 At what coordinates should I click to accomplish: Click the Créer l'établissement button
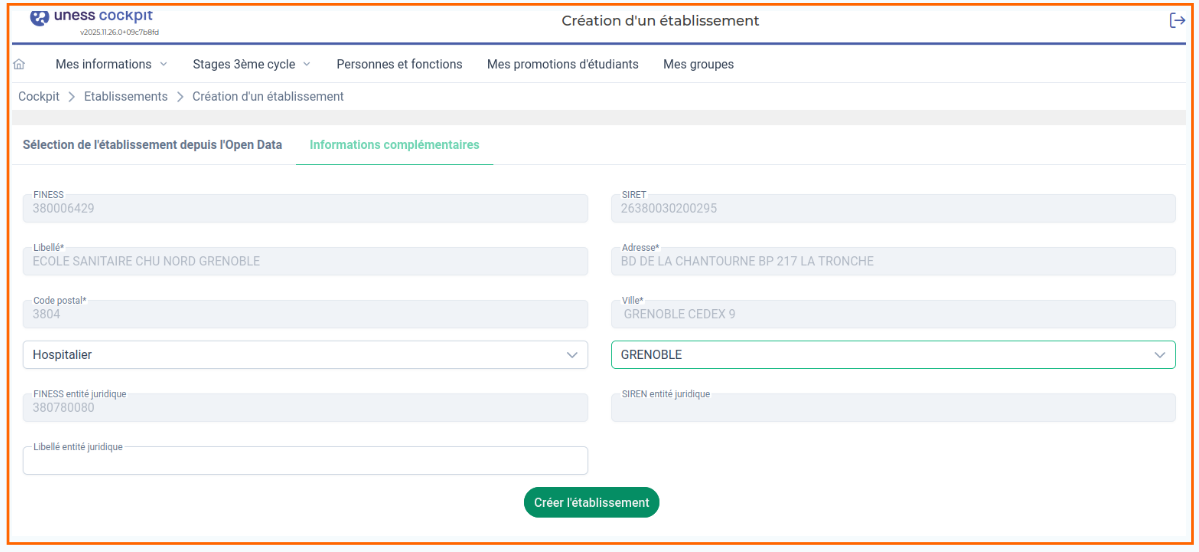(x=591, y=503)
